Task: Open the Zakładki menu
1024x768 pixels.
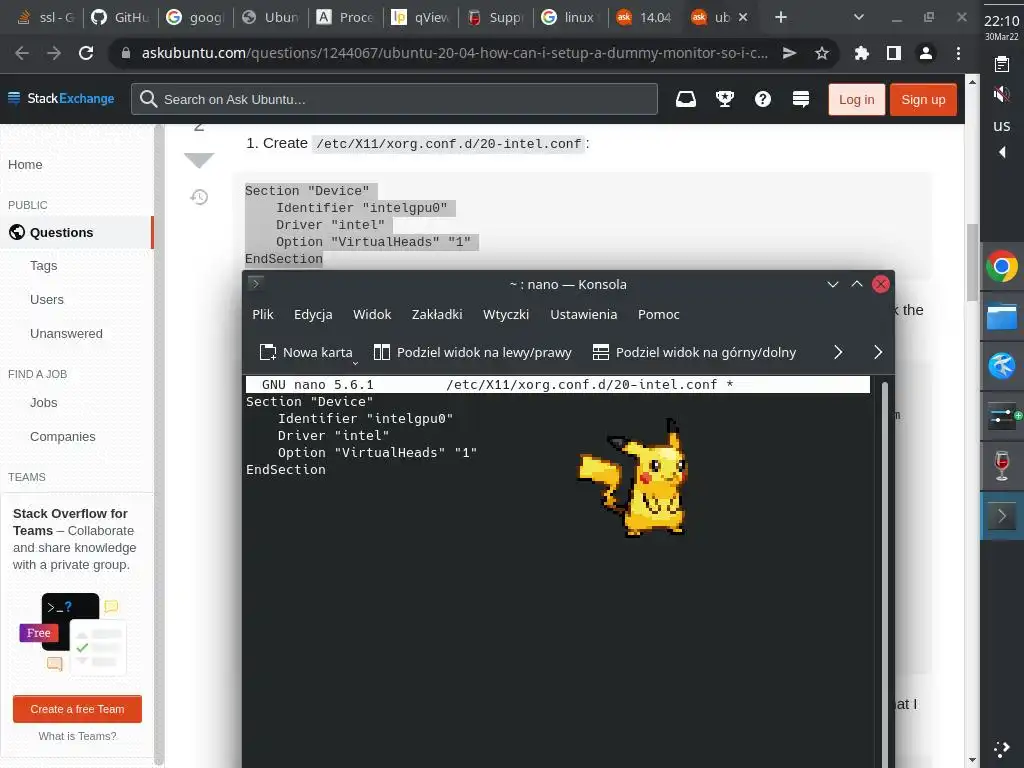Action: [437, 314]
